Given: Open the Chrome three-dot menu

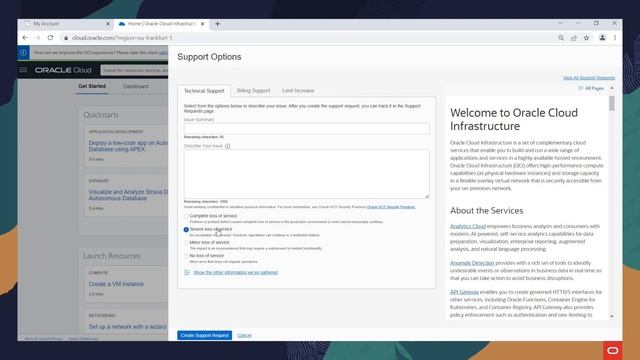Looking at the screenshot, I should [615, 38].
